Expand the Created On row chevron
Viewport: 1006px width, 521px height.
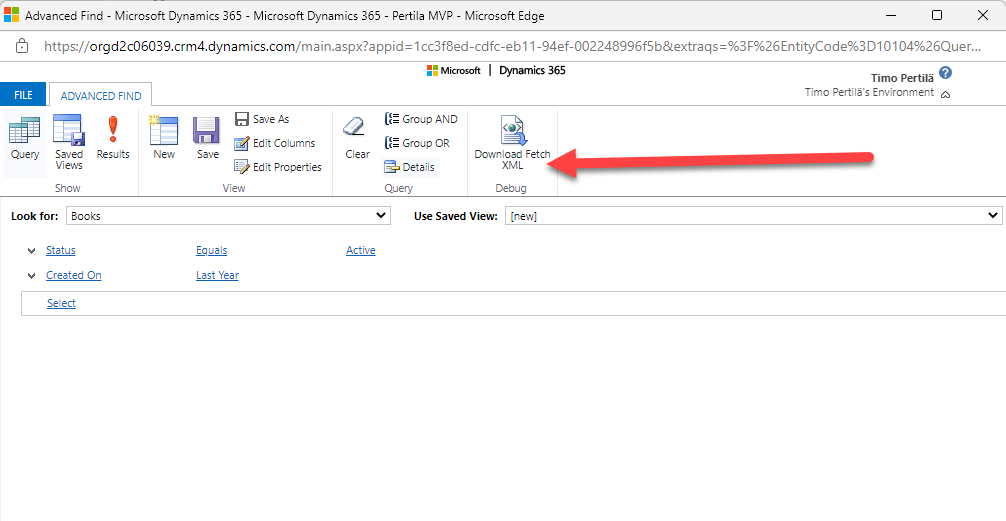point(32,275)
